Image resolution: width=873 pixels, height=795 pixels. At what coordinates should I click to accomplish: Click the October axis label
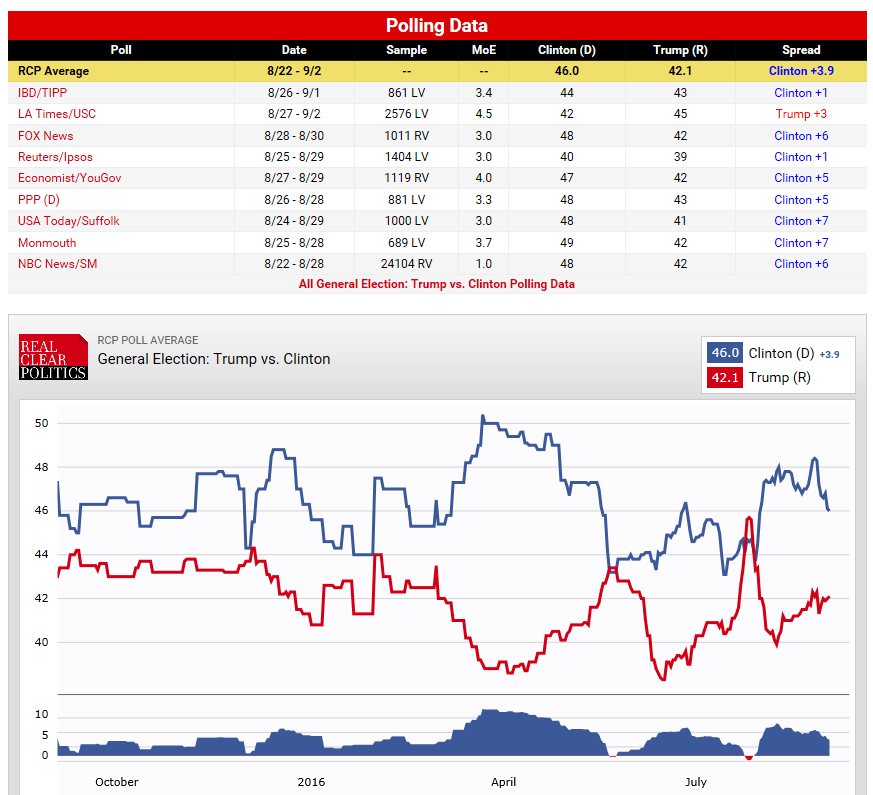point(116,782)
